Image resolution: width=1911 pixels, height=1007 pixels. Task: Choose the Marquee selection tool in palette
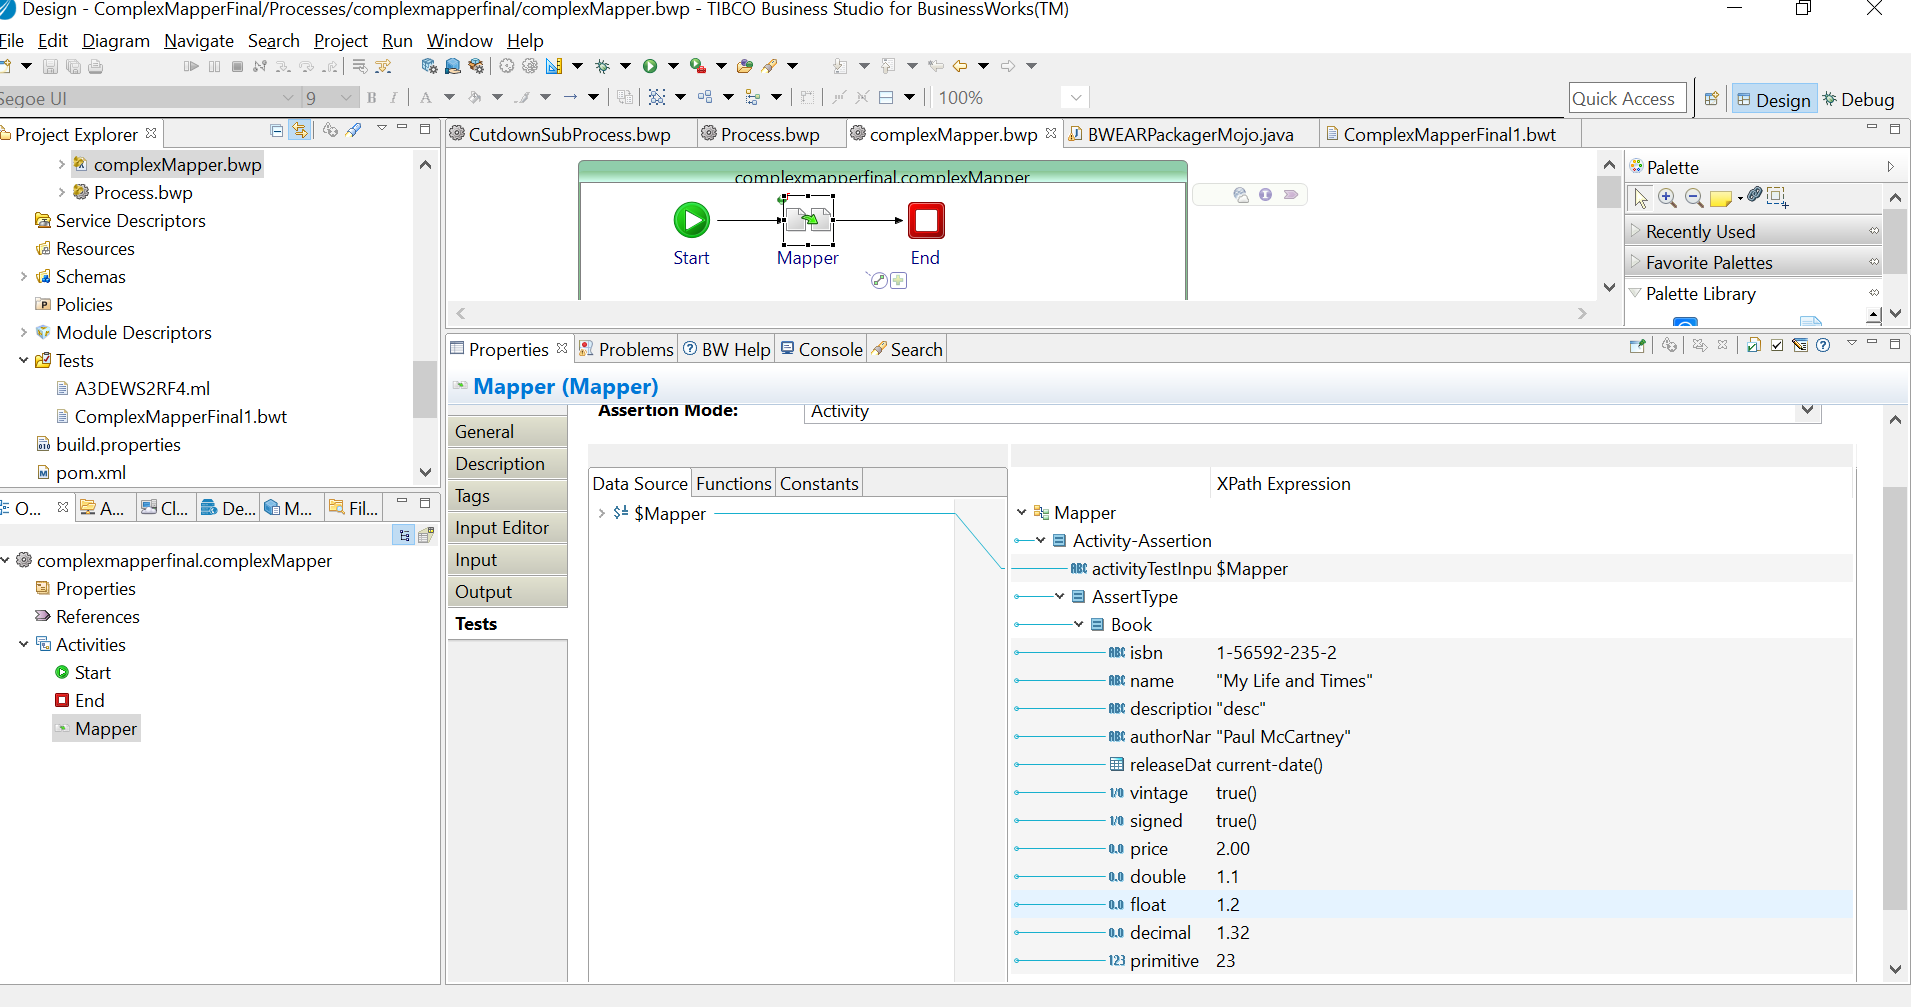(x=1778, y=197)
